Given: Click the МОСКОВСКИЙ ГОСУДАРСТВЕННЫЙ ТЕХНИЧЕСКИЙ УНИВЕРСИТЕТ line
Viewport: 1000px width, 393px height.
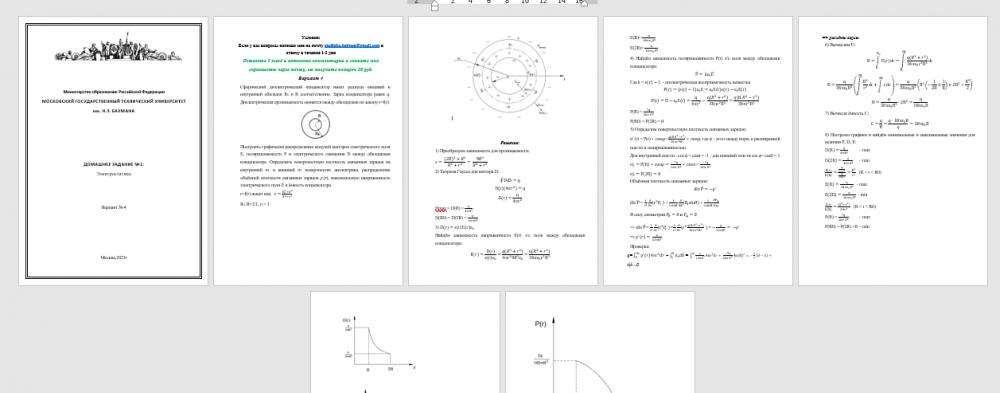Looking at the screenshot, I should pos(114,101).
